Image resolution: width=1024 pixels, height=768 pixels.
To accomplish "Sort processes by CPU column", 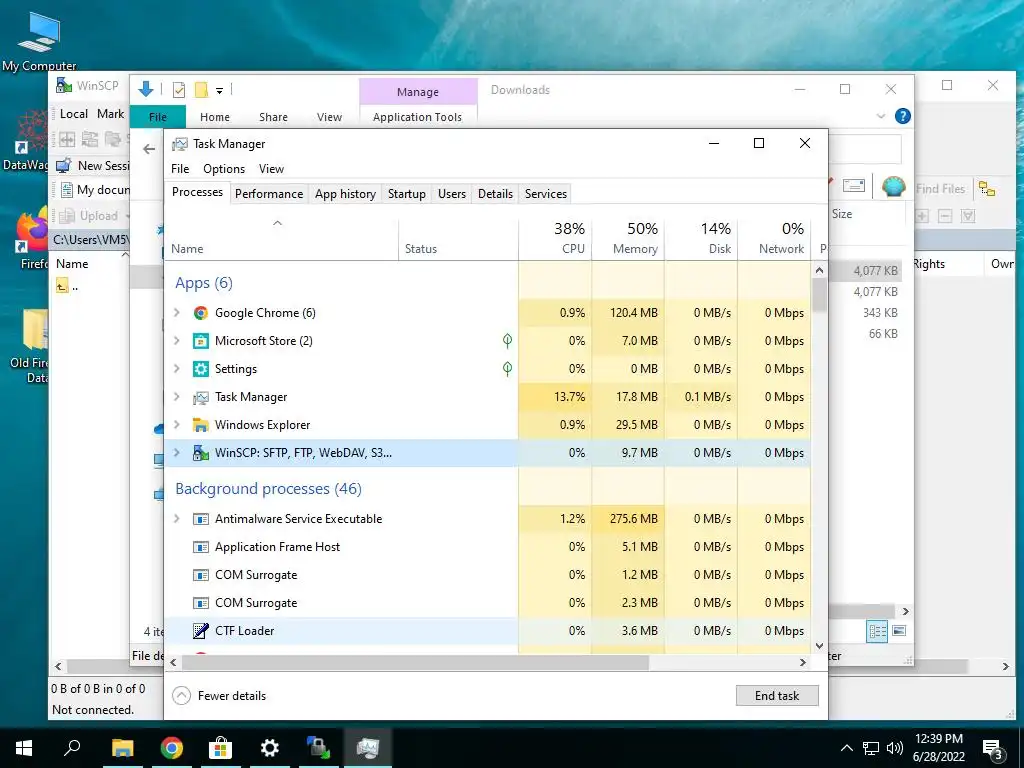I will 556,238.
